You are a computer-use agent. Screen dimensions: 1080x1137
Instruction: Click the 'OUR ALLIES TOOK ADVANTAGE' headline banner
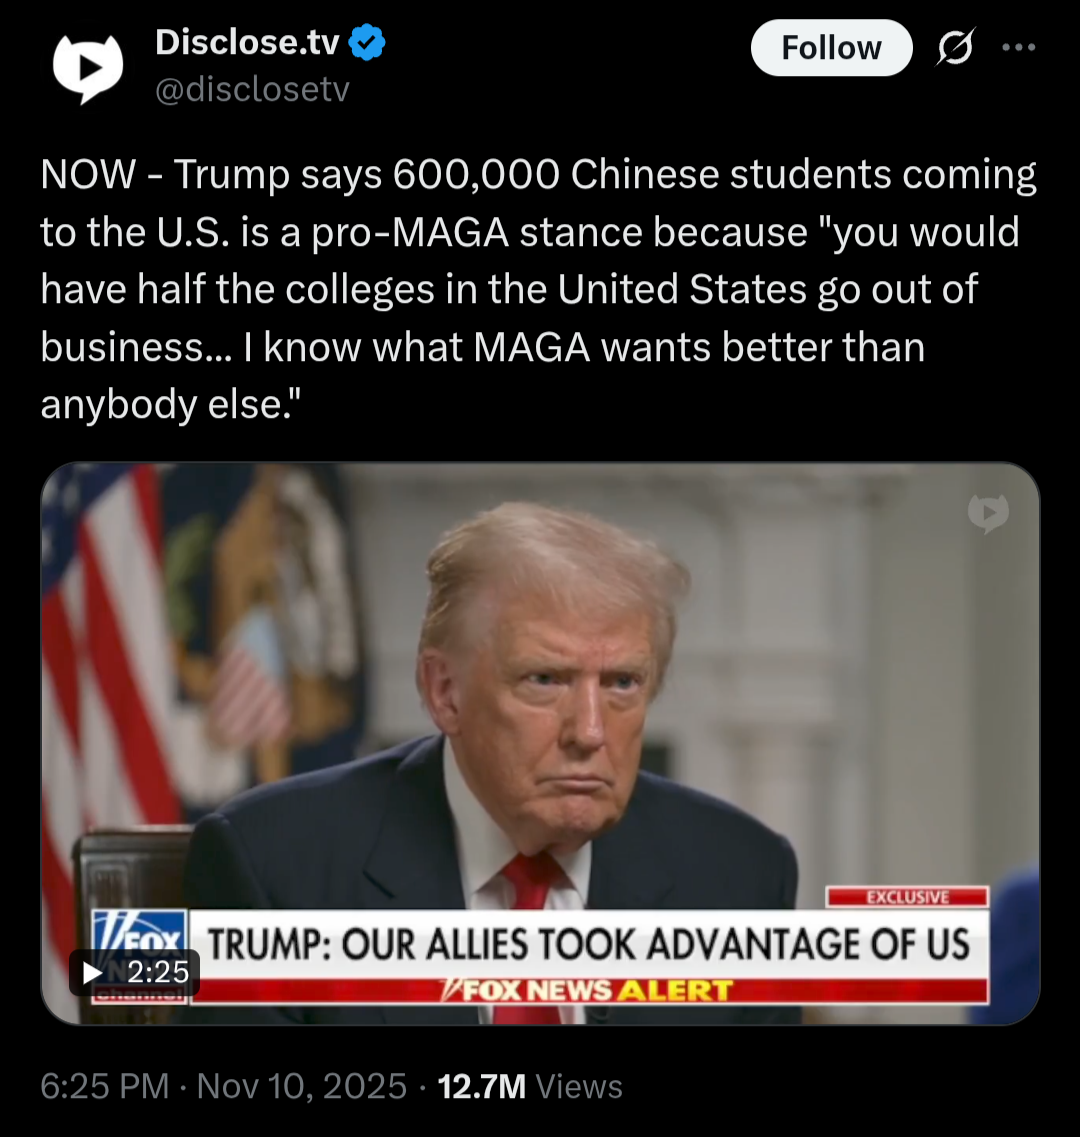[x=589, y=944]
